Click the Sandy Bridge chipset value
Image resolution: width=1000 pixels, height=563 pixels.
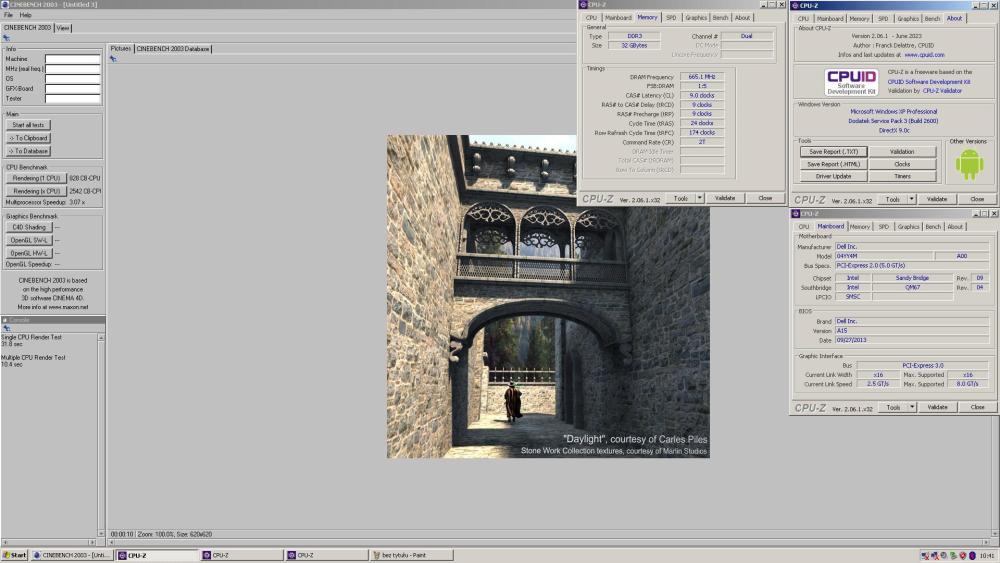point(912,278)
